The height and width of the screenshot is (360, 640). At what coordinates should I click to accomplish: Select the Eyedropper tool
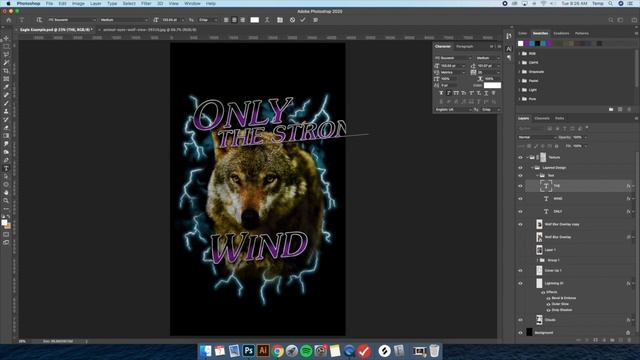[6, 87]
